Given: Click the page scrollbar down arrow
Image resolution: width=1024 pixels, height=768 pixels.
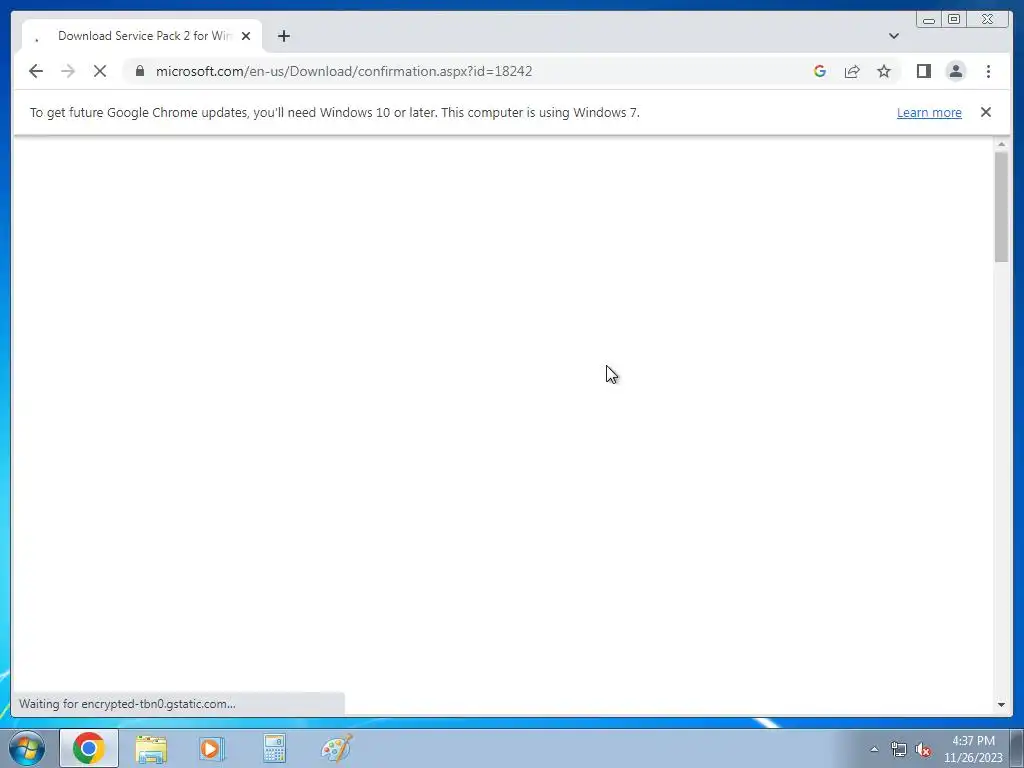Looking at the screenshot, I should coord(1001,704).
